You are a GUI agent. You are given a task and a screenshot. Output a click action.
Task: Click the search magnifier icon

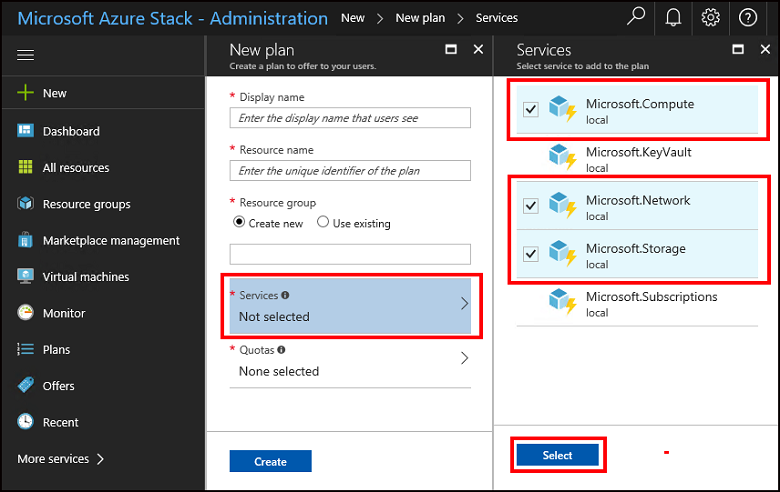636,17
